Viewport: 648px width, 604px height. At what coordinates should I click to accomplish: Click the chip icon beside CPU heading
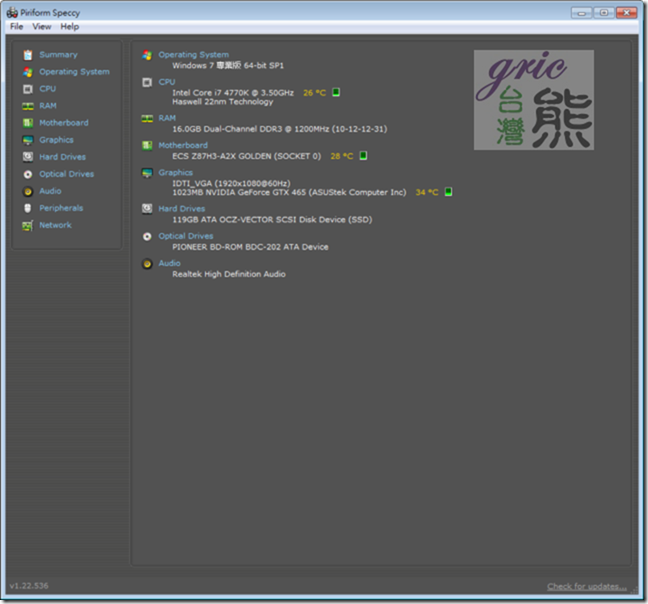[147, 82]
